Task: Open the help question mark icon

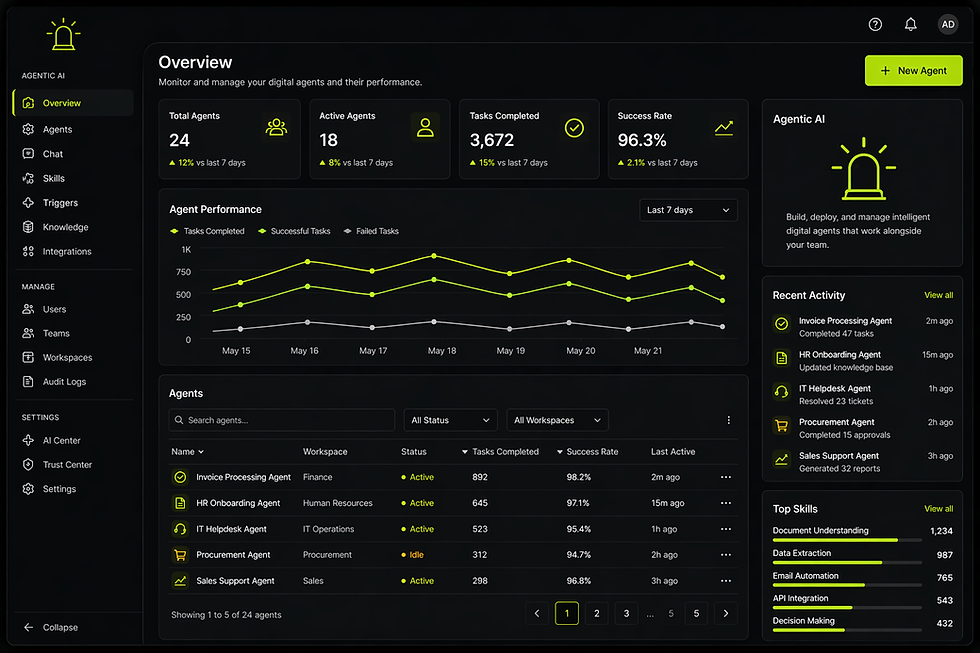Action: 875,24
